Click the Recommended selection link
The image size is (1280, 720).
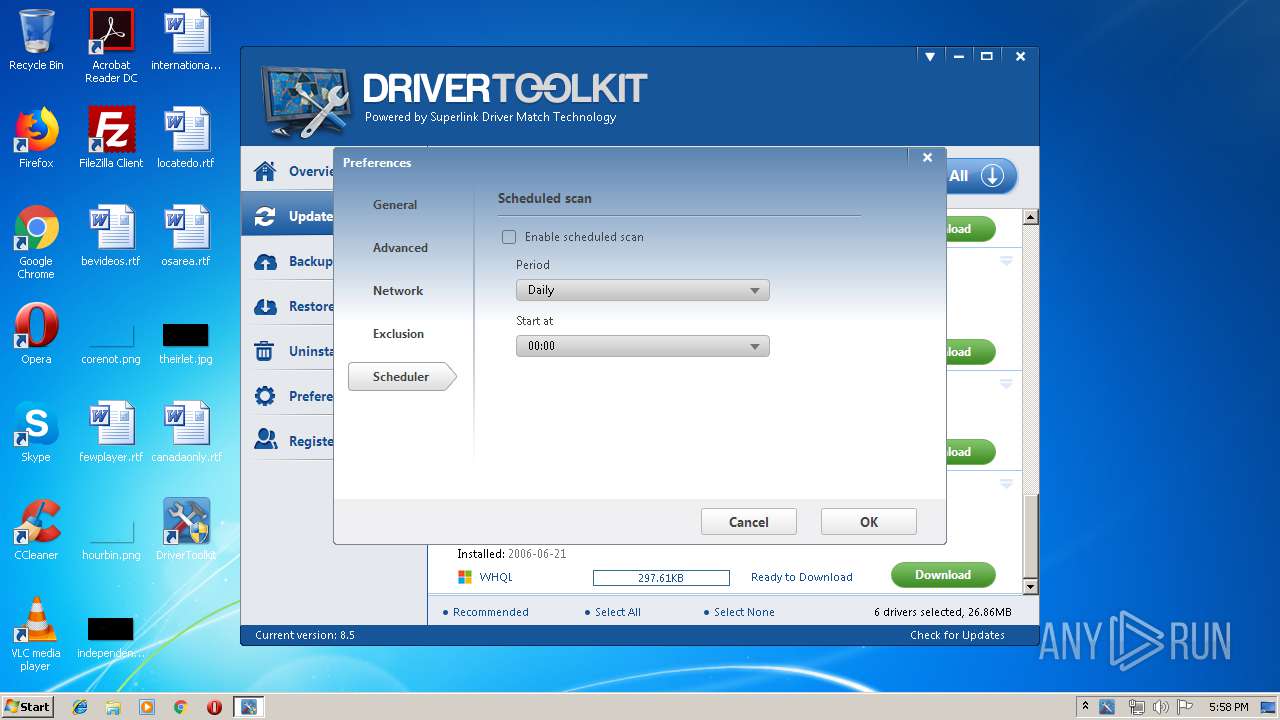(490, 612)
